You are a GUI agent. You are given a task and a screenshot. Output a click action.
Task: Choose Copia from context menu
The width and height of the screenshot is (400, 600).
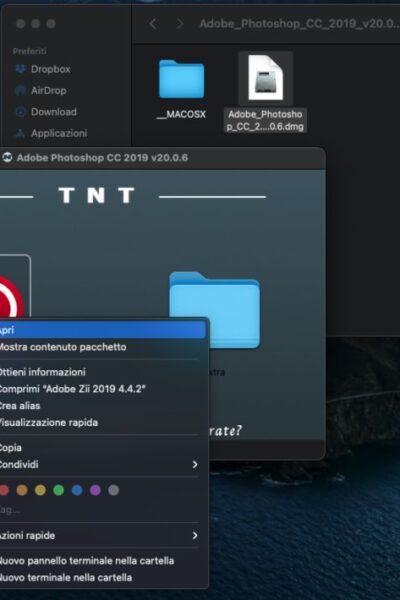(103, 448)
